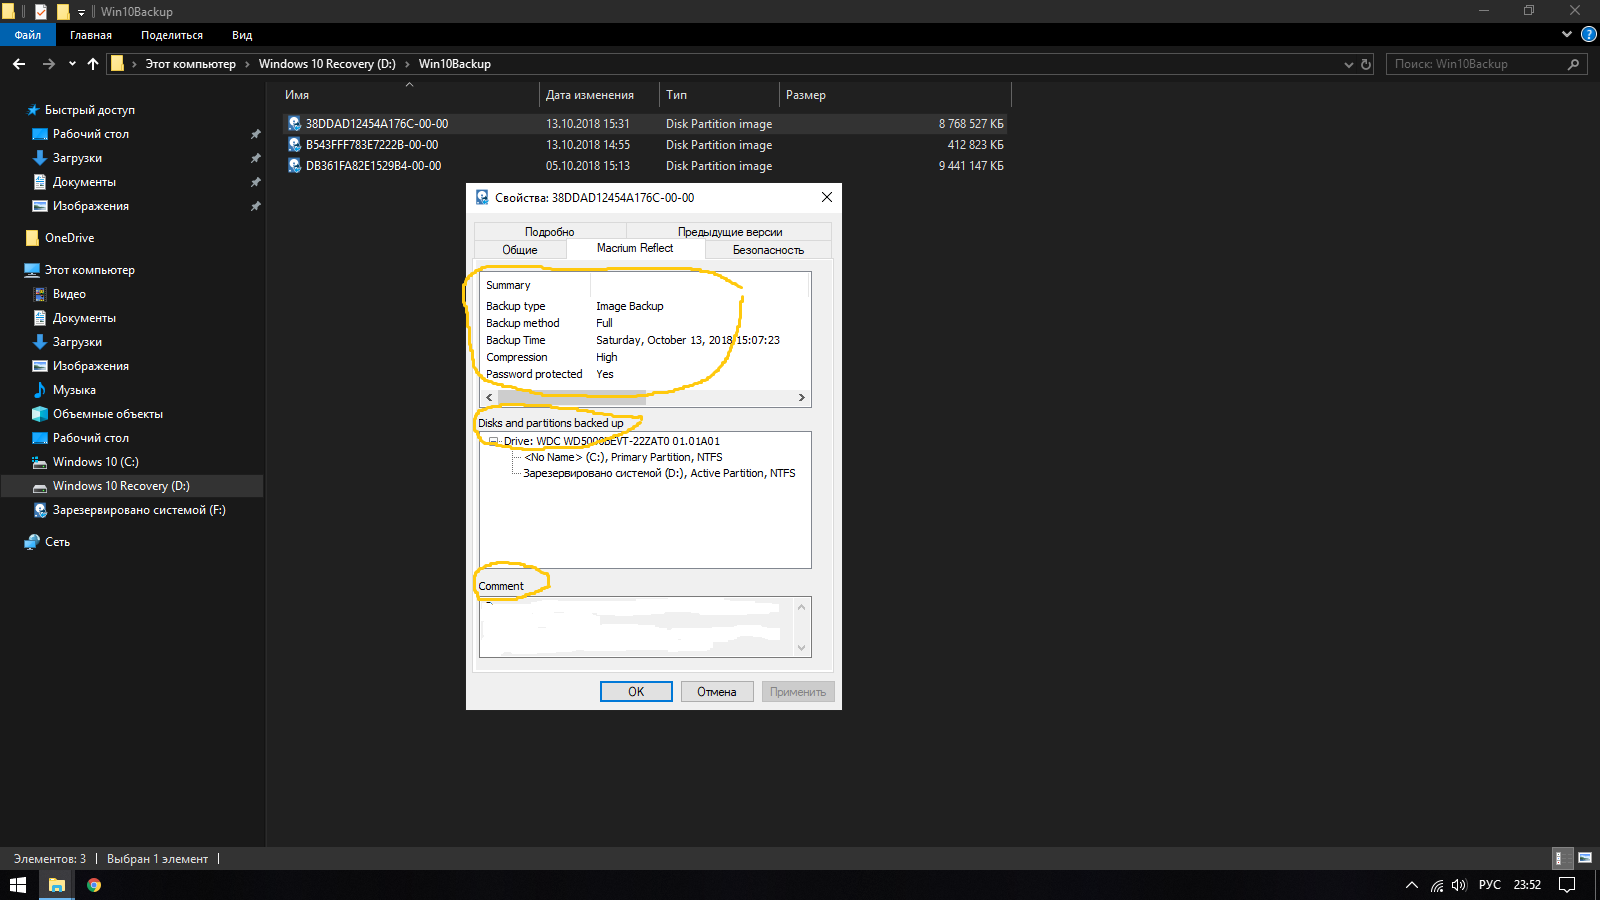Screen dimensions: 1600x900
Task: Expand the ribbon with the chevron
Action: [x=1566, y=34]
